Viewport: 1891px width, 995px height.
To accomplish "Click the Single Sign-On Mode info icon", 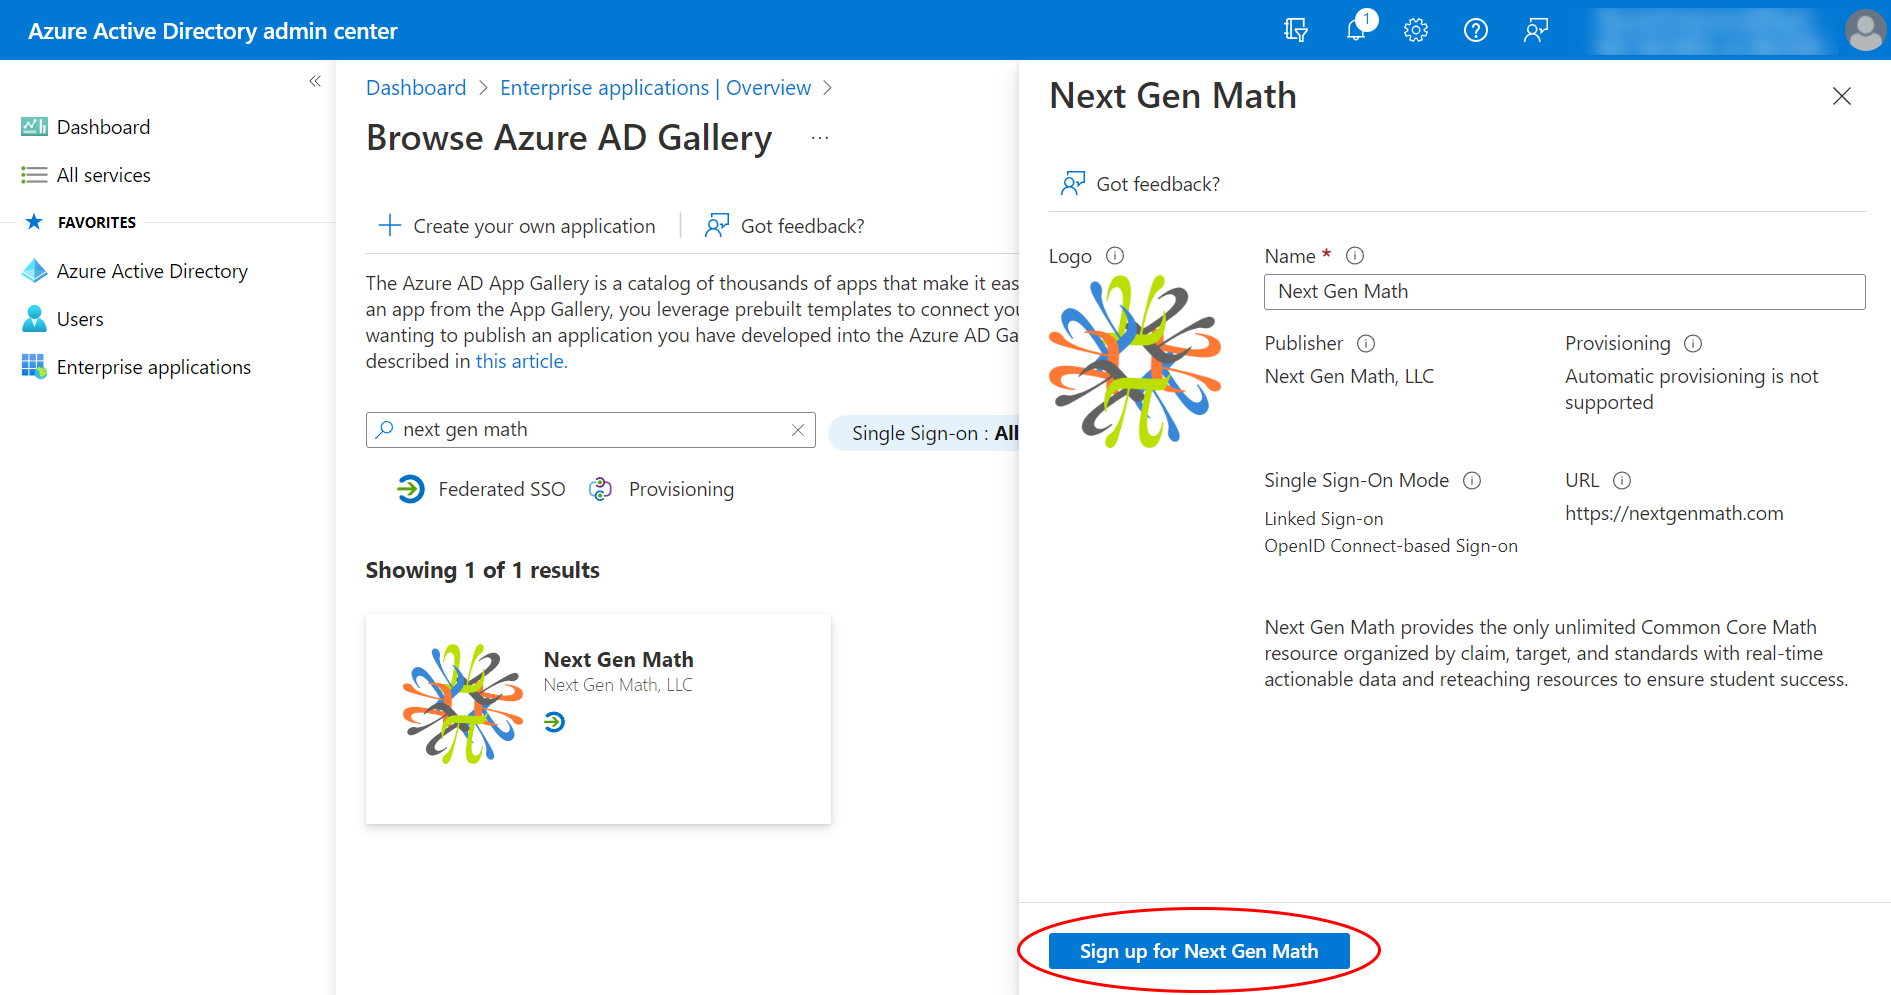I will click(x=1472, y=481).
